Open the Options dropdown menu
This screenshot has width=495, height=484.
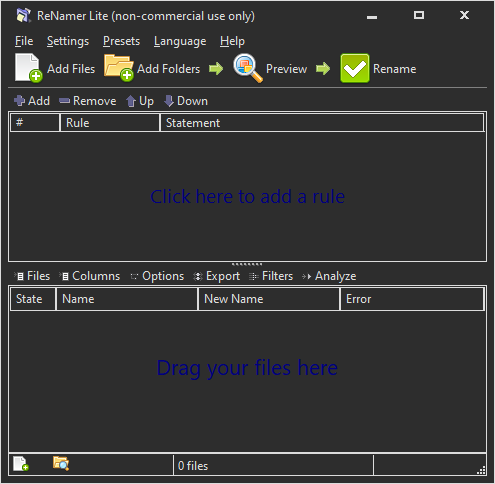[157, 276]
